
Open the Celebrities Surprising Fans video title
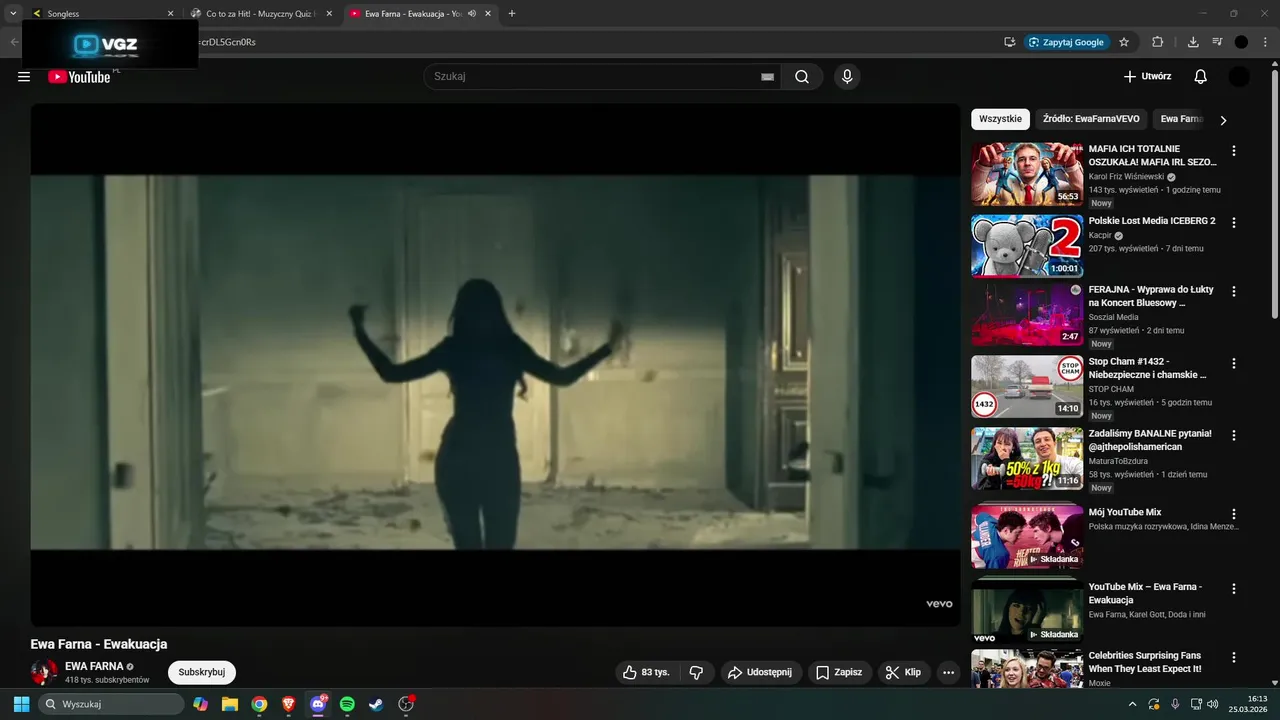(1145, 662)
